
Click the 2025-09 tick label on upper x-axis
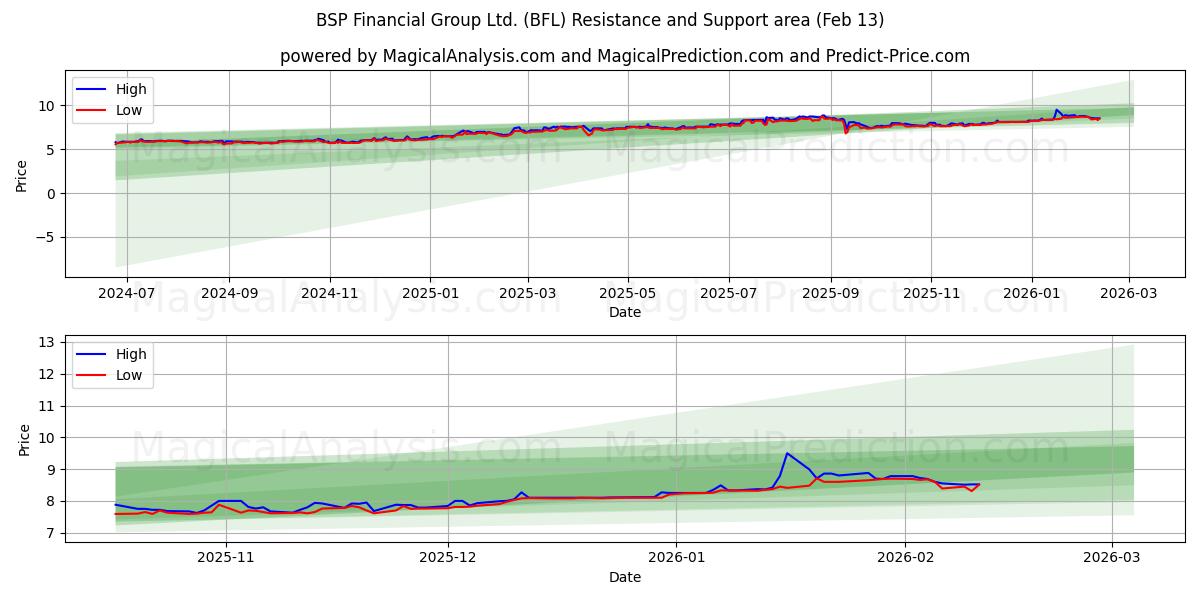(x=830, y=294)
